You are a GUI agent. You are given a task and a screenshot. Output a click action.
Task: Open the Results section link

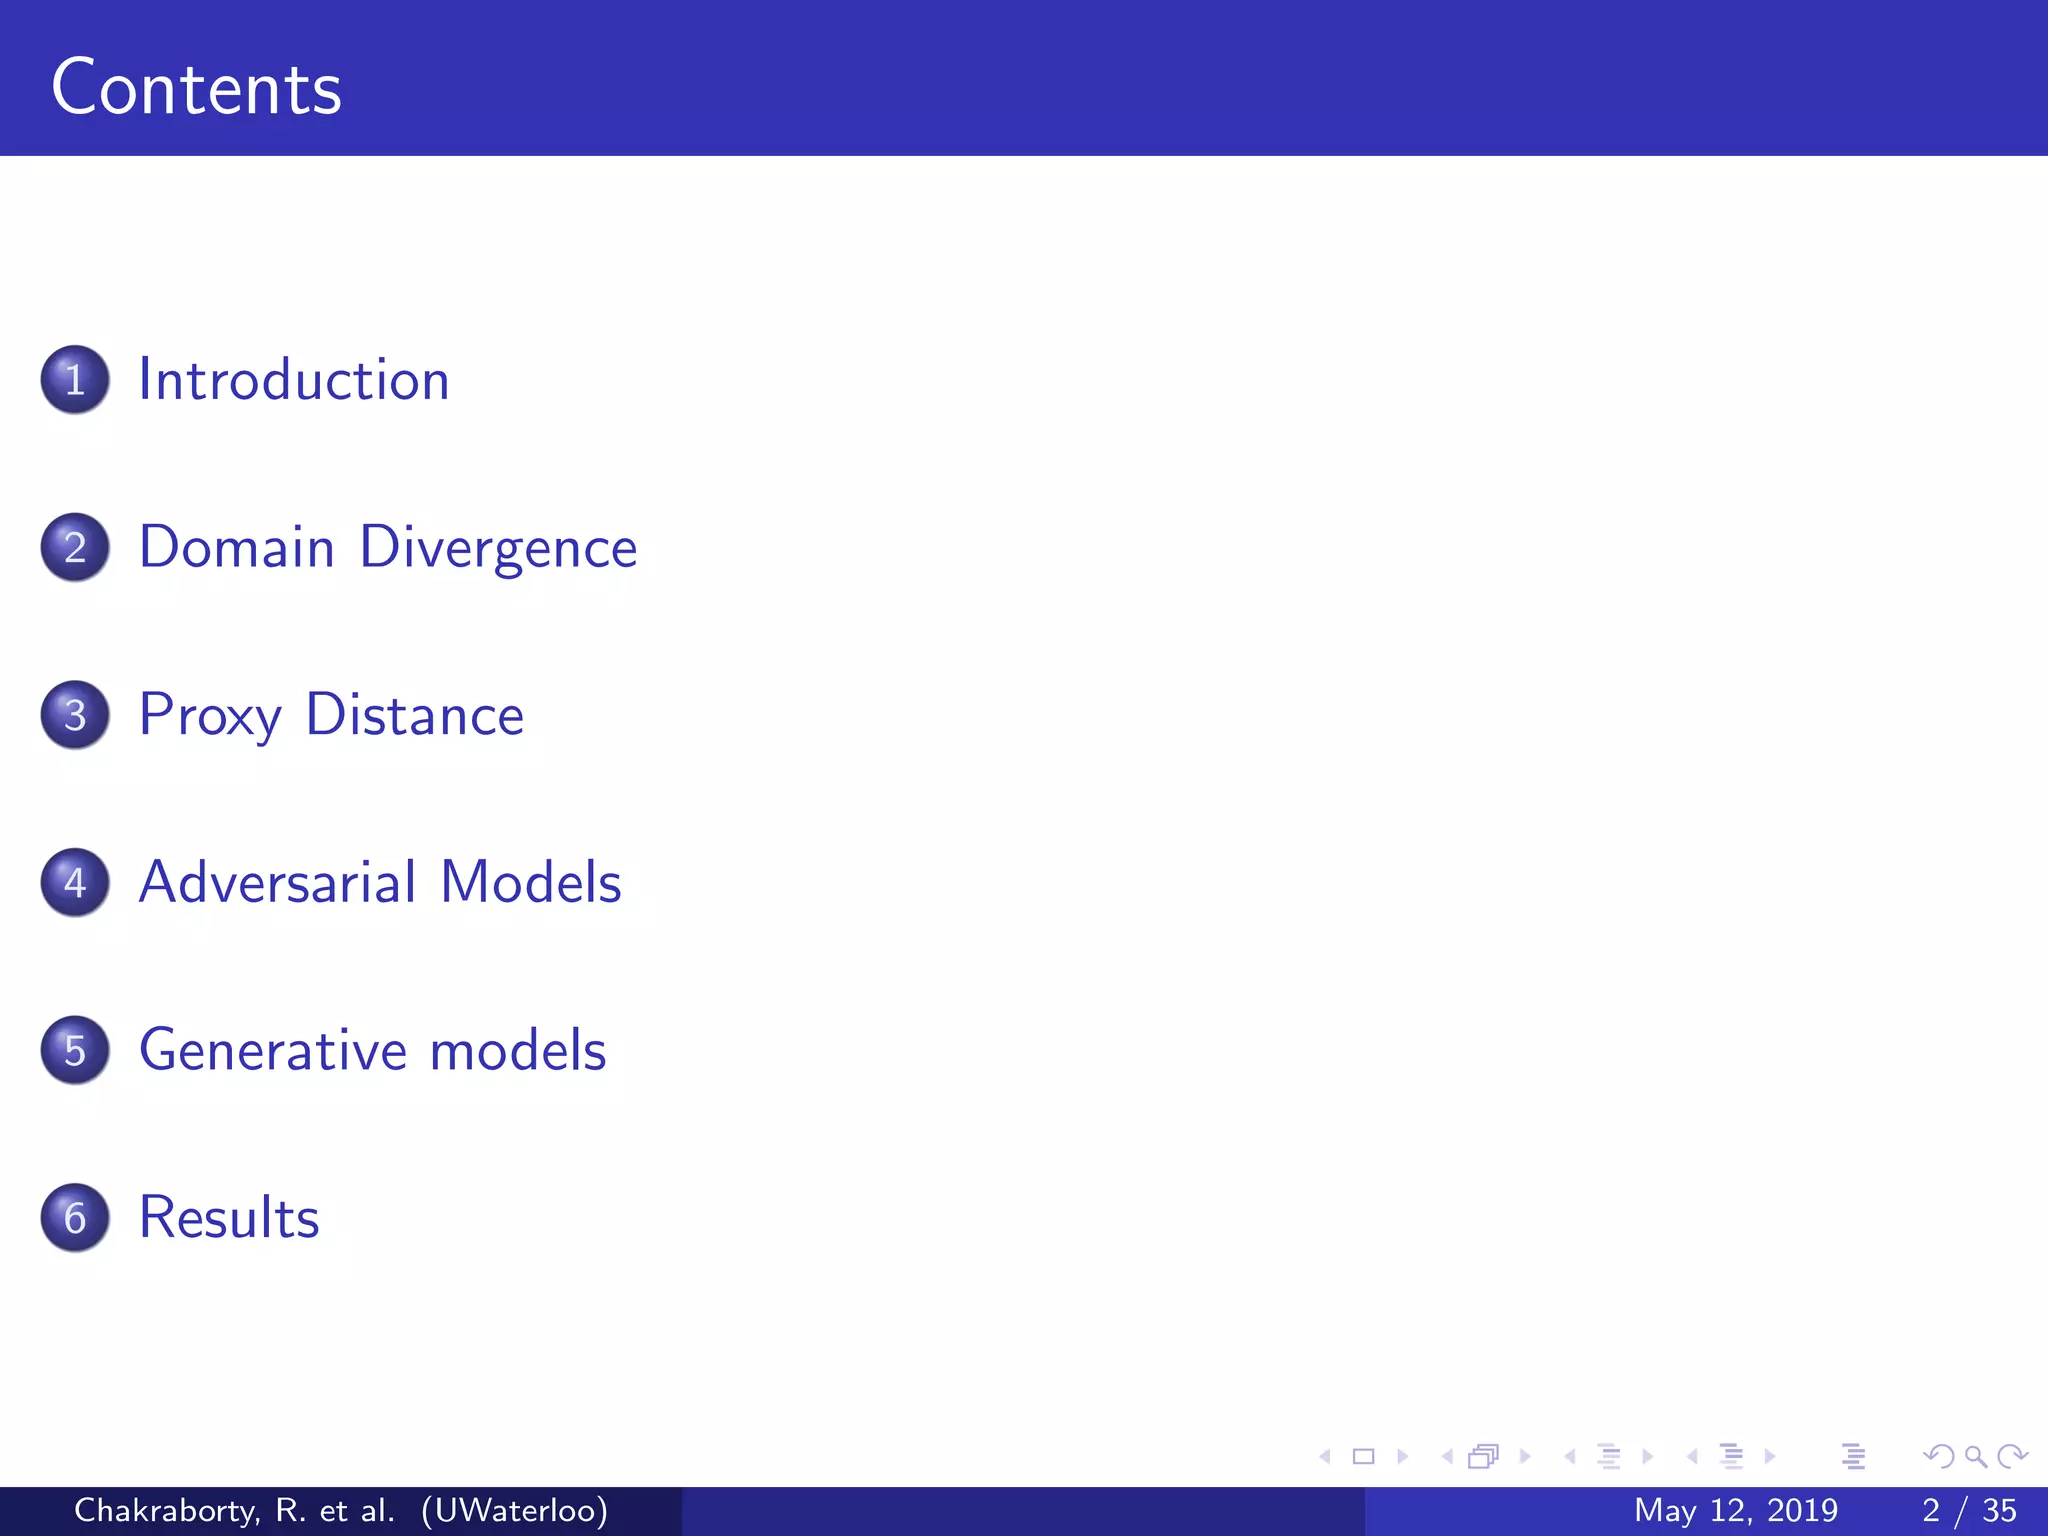coord(229,1218)
